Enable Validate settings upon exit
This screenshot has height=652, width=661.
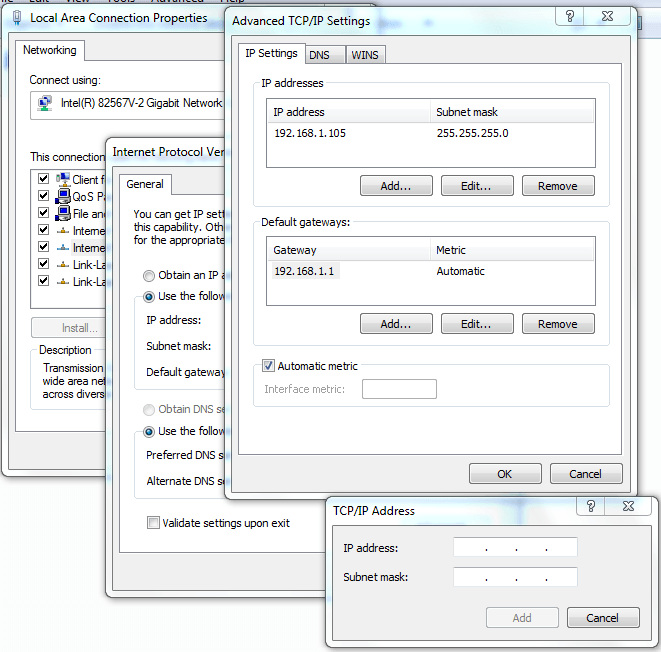(x=153, y=523)
